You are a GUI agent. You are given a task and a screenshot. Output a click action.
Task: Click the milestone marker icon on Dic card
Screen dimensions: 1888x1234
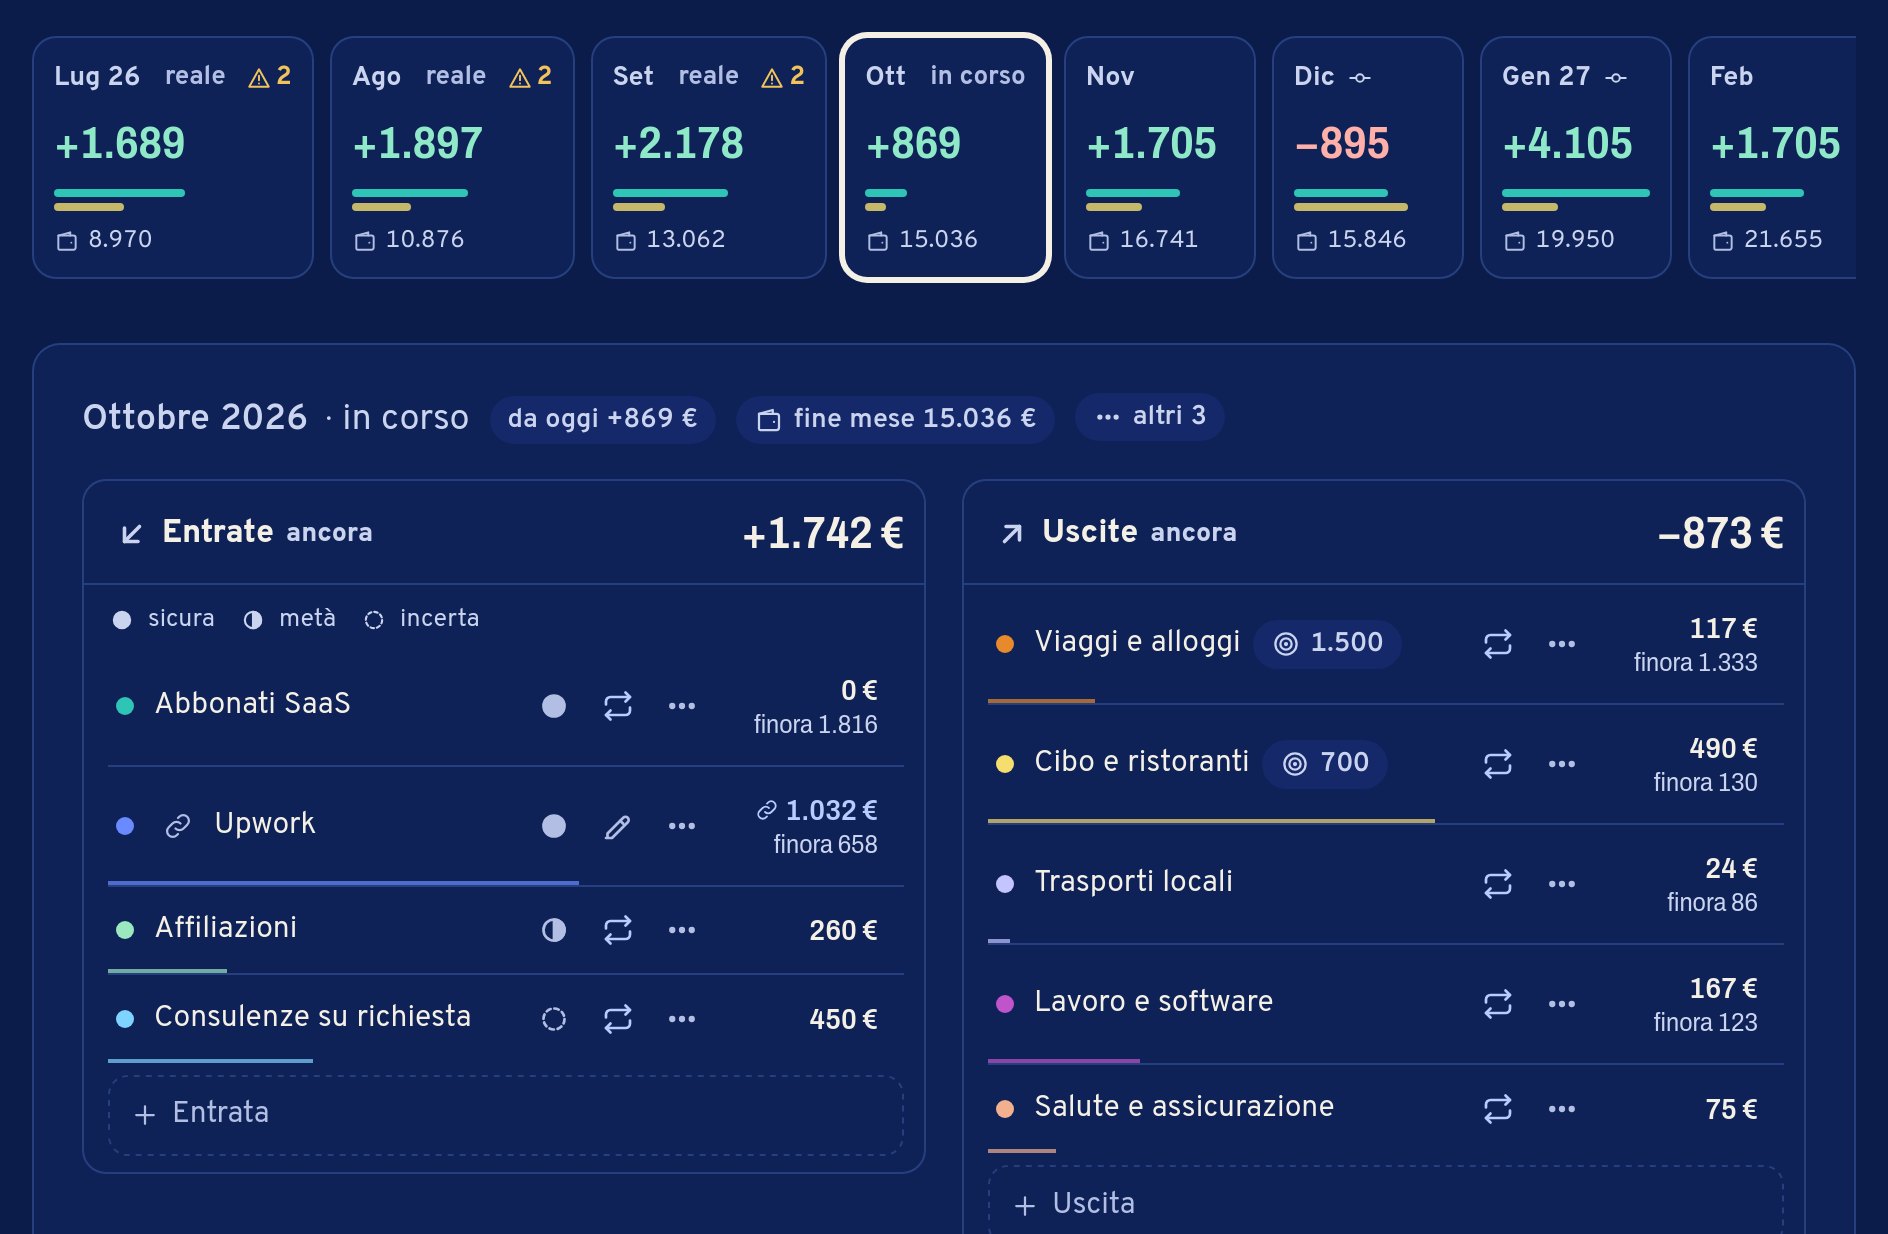1360,77
